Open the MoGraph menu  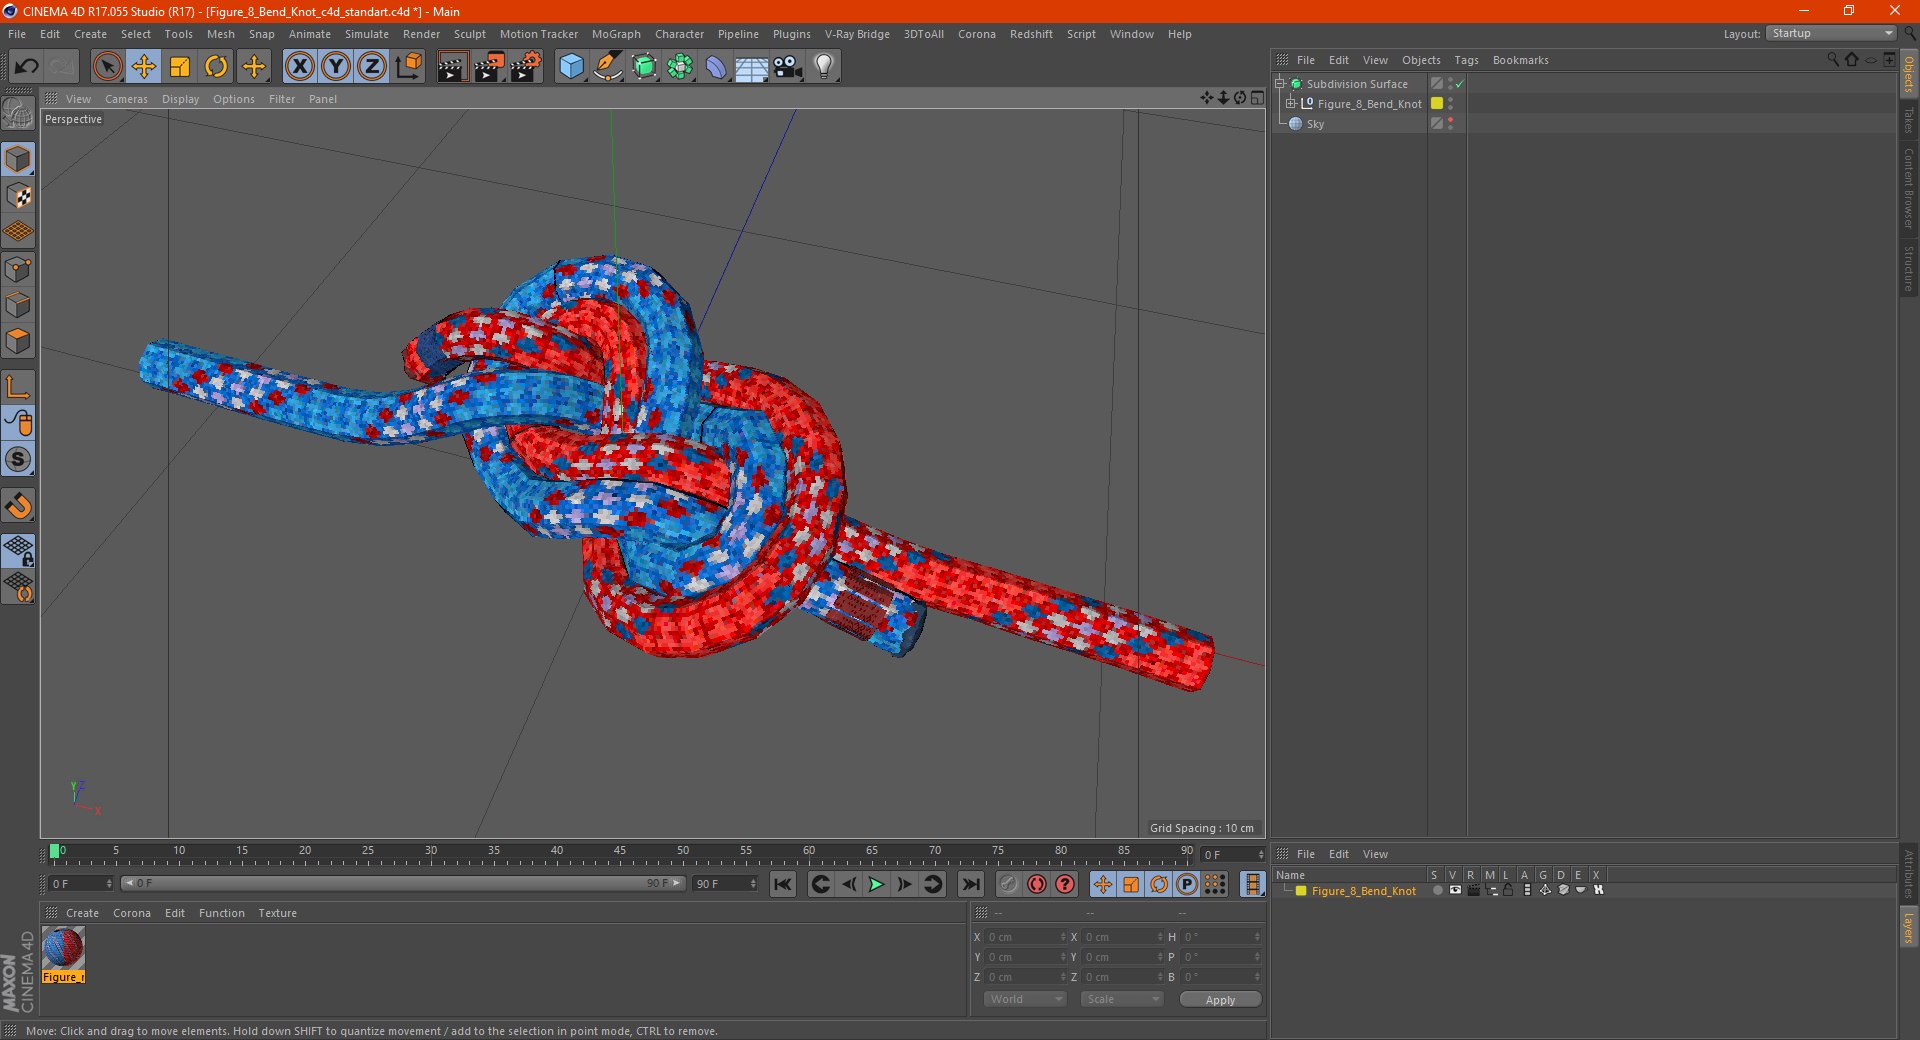pyautogui.click(x=616, y=34)
